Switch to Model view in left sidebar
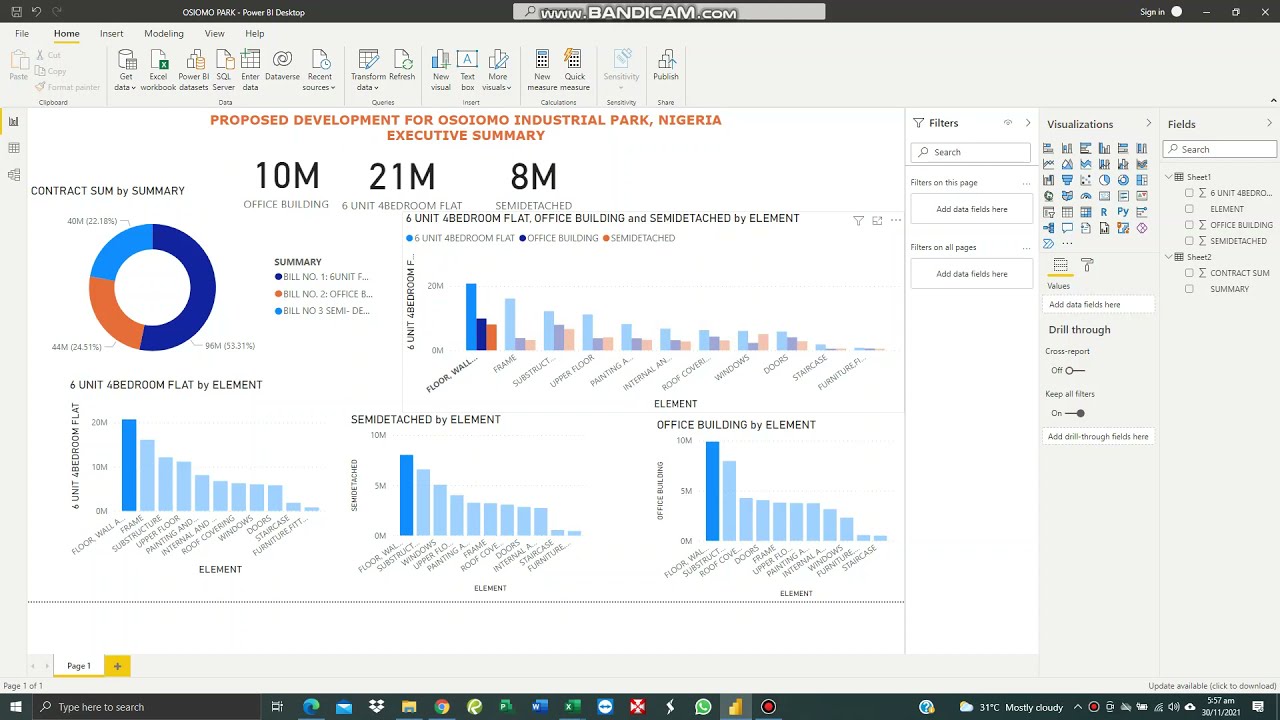Image resolution: width=1280 pixels, height=720 pixels. point(14,175)
